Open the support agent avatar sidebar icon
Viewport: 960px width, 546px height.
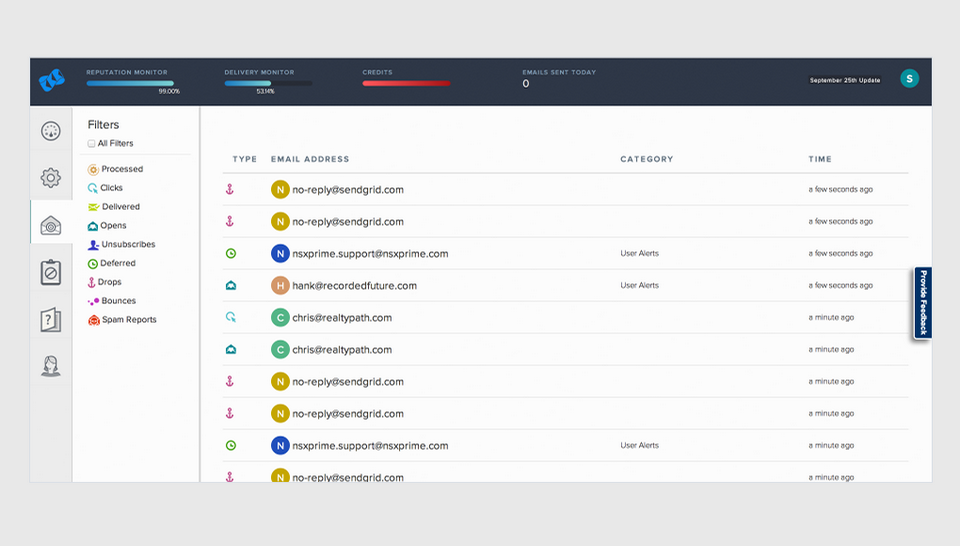click(x=51, y=366)
